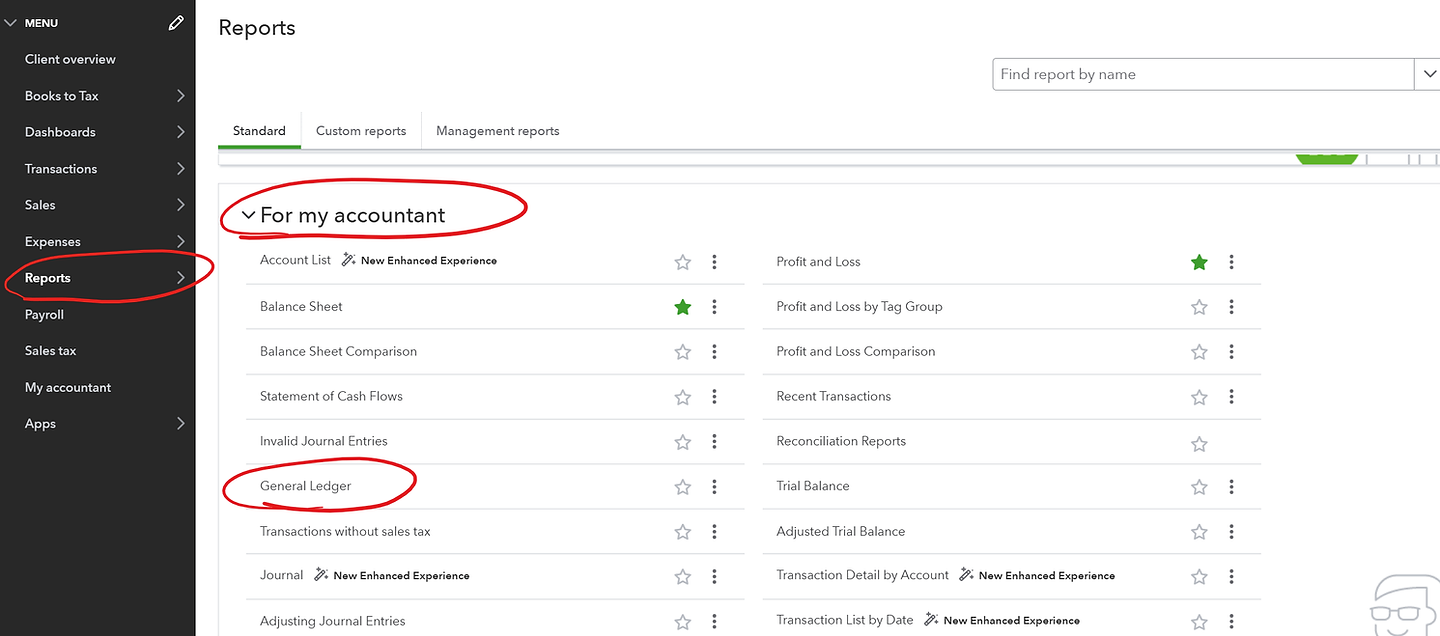Open the Adjusting Journal Entries report

333,621
